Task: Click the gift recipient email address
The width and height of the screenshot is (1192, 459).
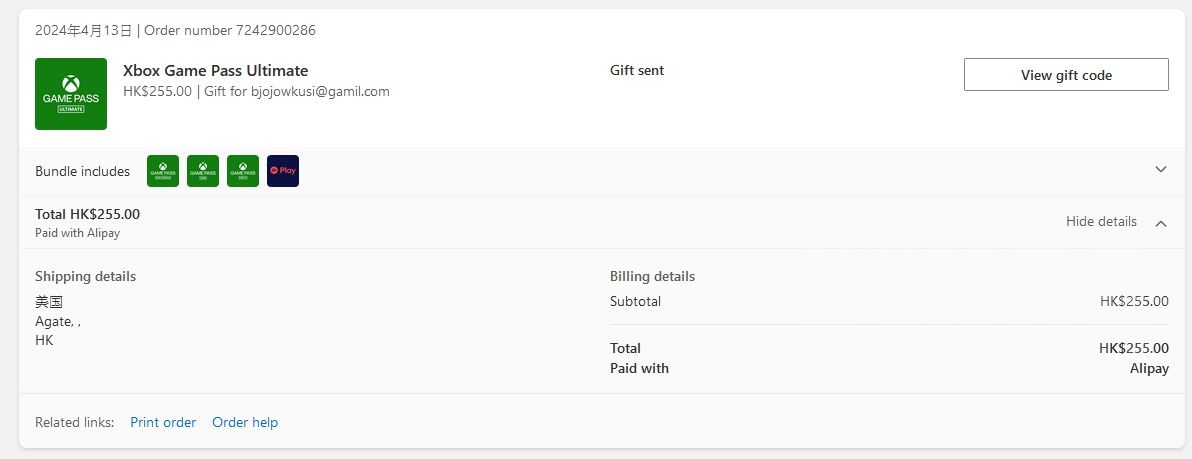Action: (320, 91)
